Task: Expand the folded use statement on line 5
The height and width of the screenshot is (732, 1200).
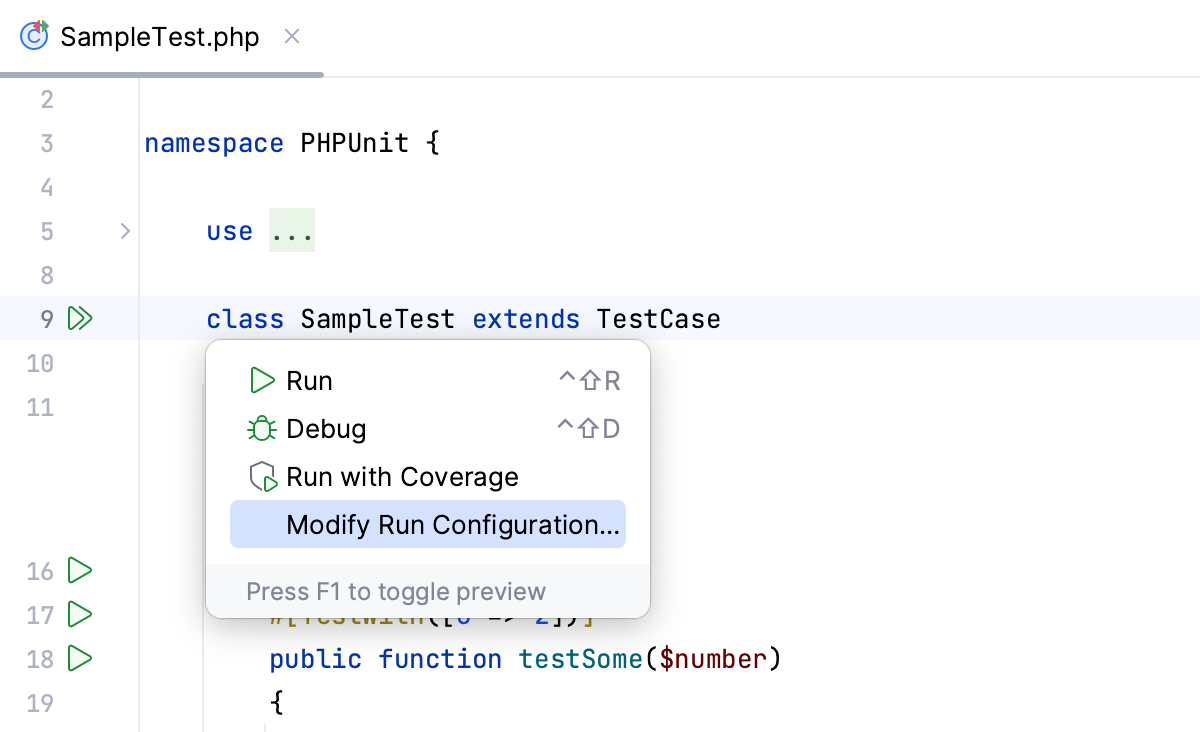Action: click(125, 231)
